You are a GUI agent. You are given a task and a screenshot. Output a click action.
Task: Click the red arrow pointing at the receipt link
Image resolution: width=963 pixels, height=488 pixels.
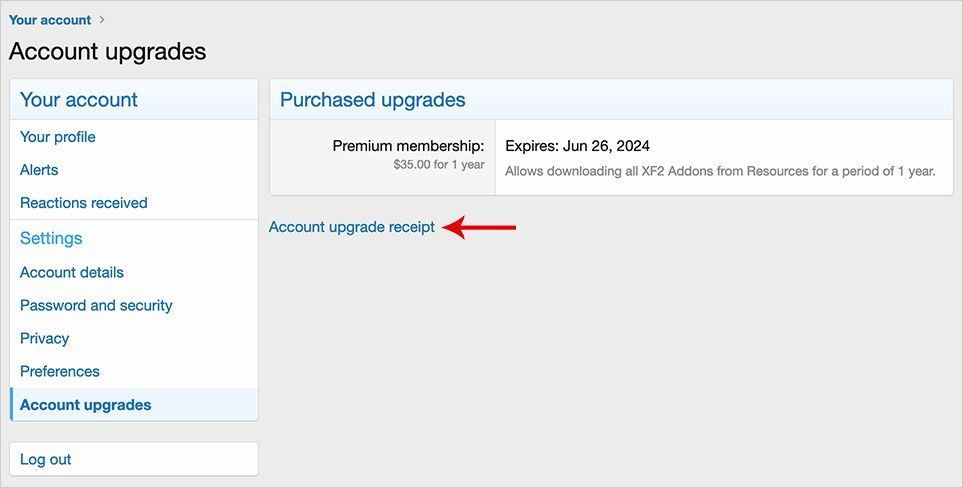(x=480, y=228)
